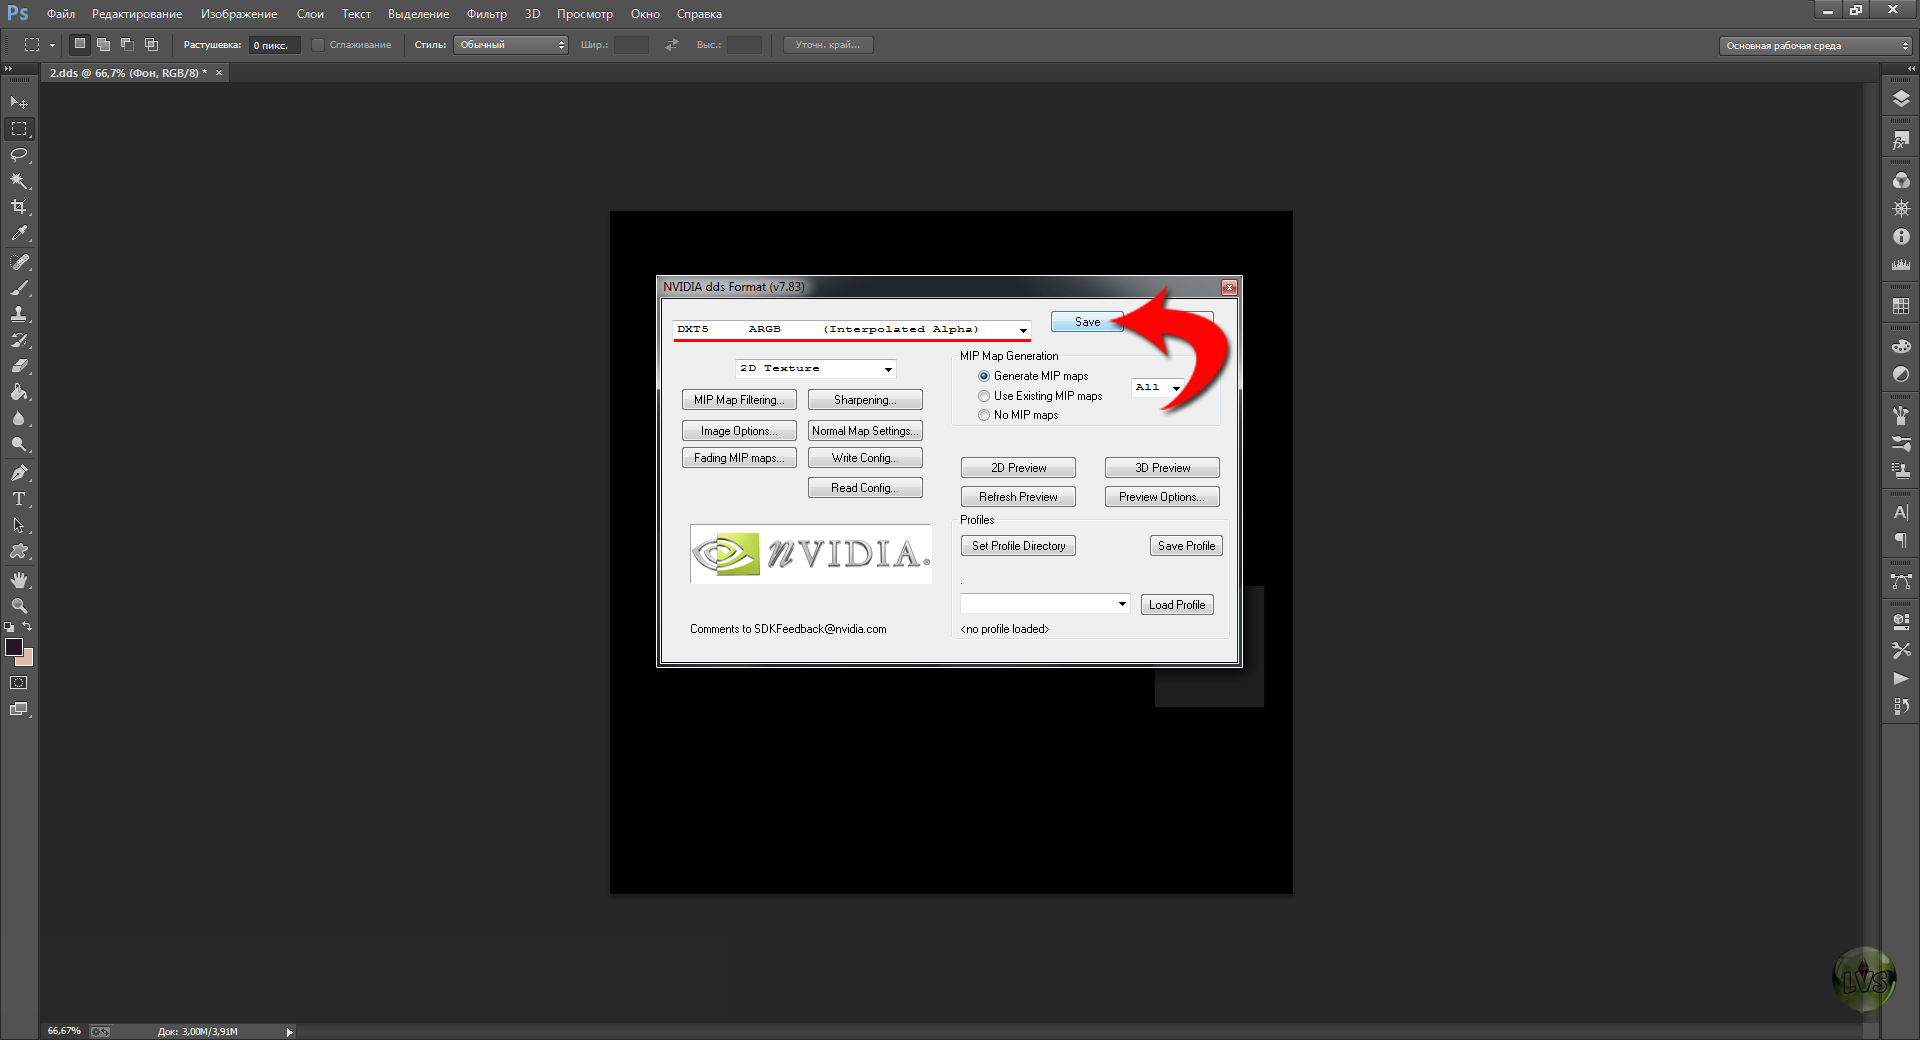Open the Фильтр menu
The height and width of the screenshot is (1040, 1920).
click(x=487, y=14)
